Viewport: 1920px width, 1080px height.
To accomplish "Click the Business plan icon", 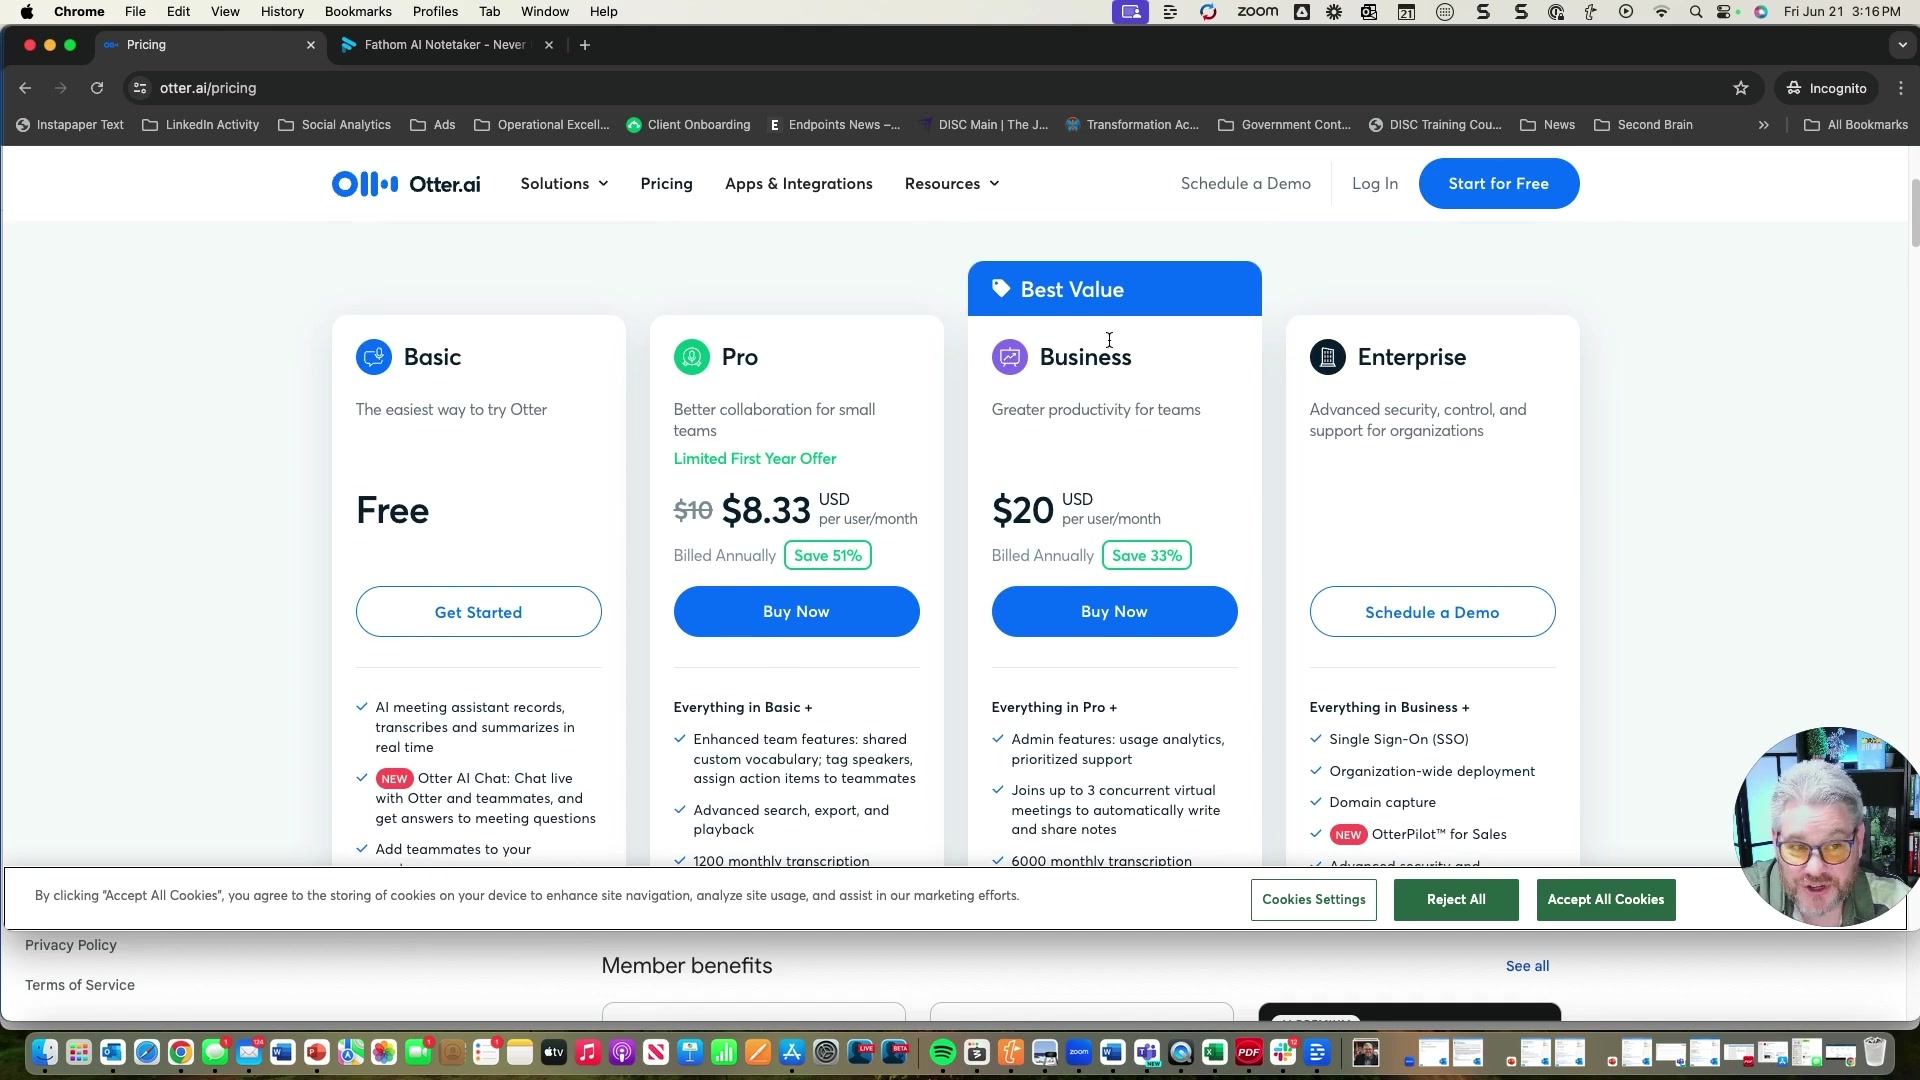I will (1010, 357).
